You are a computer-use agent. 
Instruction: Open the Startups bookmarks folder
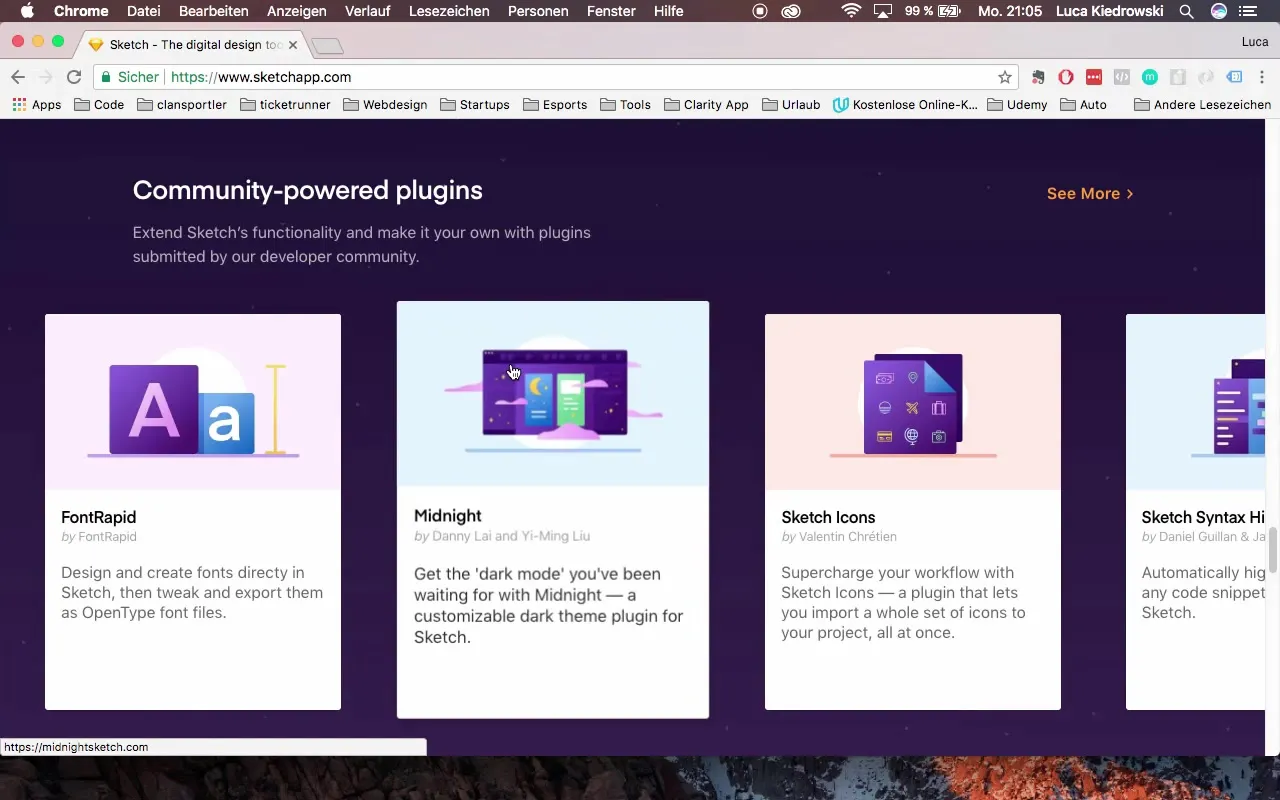pyautogui.click(x=475, y=104)
